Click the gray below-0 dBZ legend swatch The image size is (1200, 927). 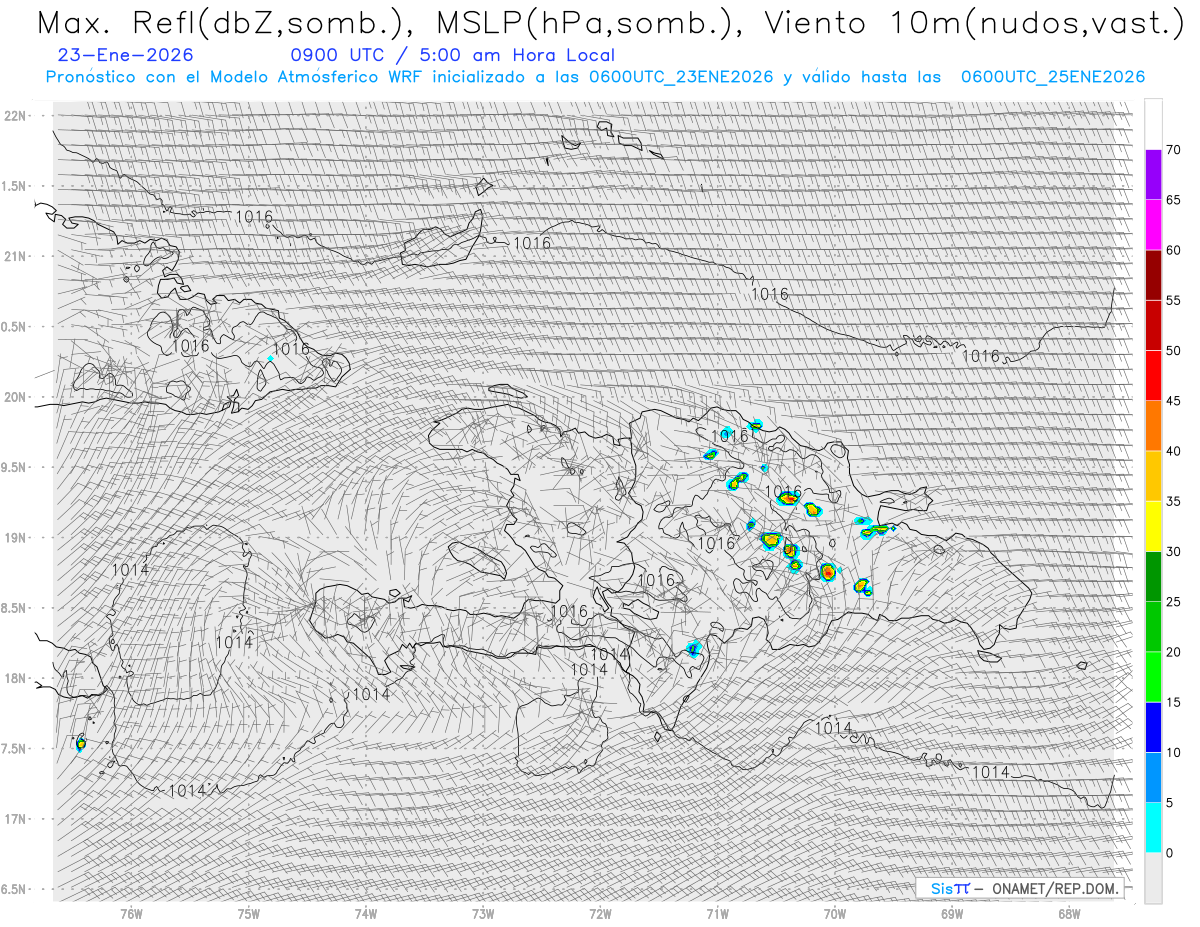click(1153, 878)
